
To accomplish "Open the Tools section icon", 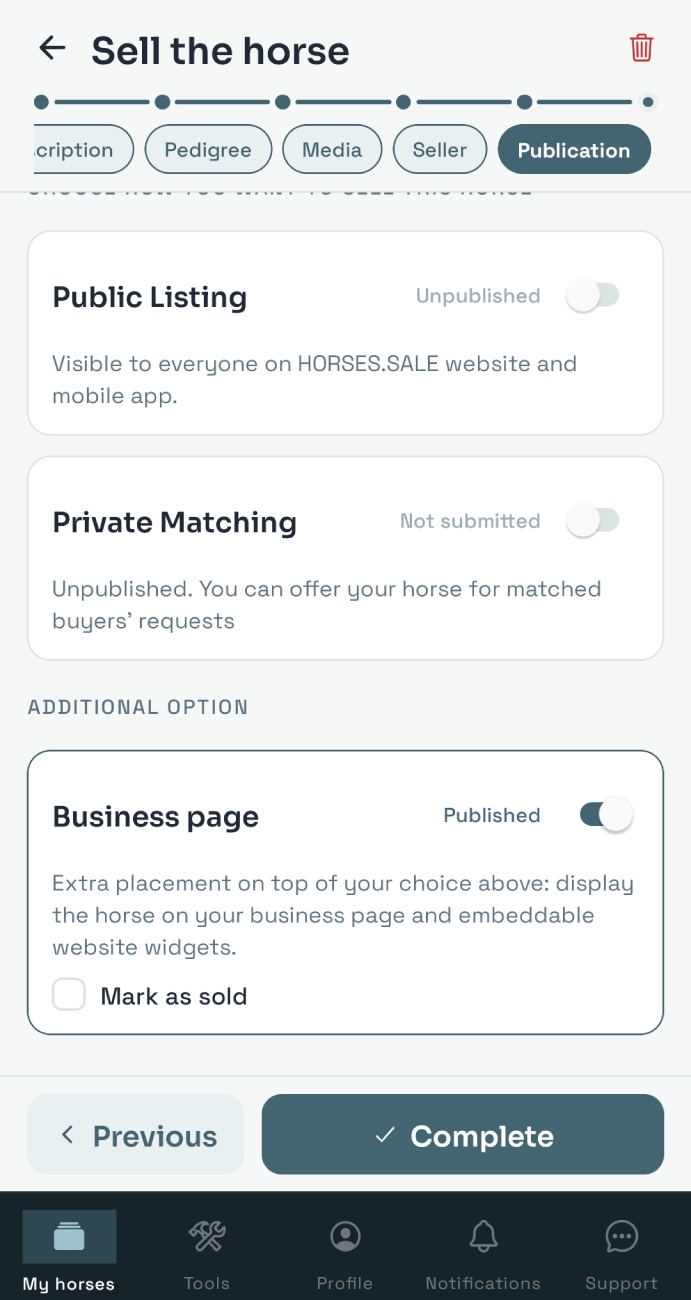I will tap(207, 1238).
